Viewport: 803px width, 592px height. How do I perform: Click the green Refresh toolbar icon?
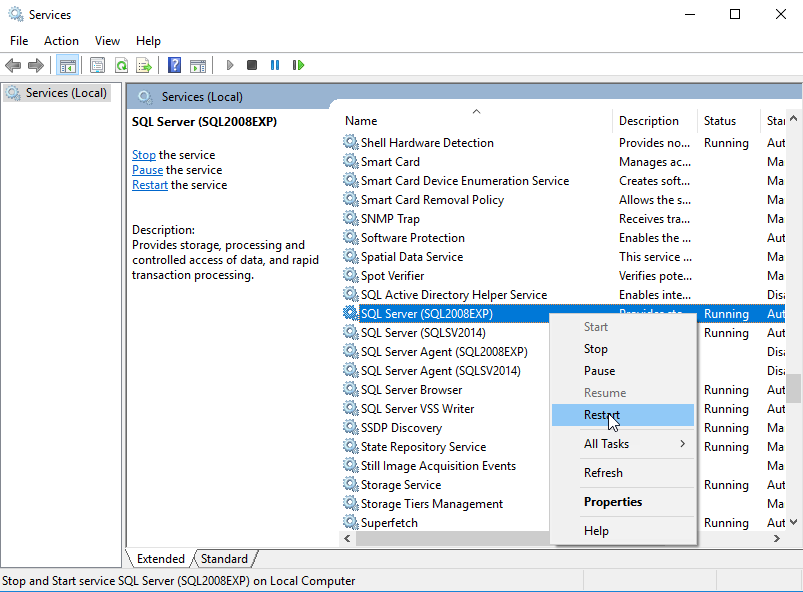click(x=121, y=65)
